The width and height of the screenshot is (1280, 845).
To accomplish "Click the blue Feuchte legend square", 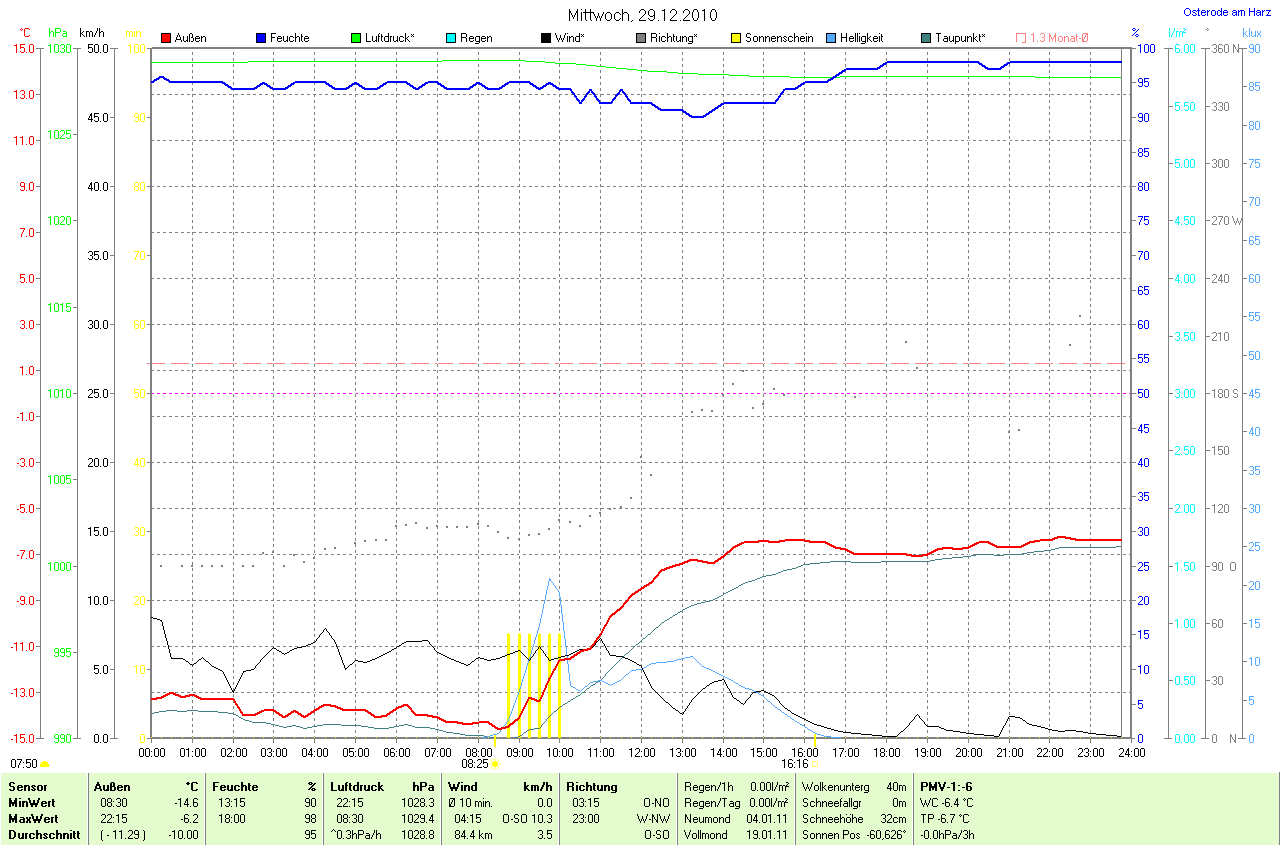I will [261, 38].
